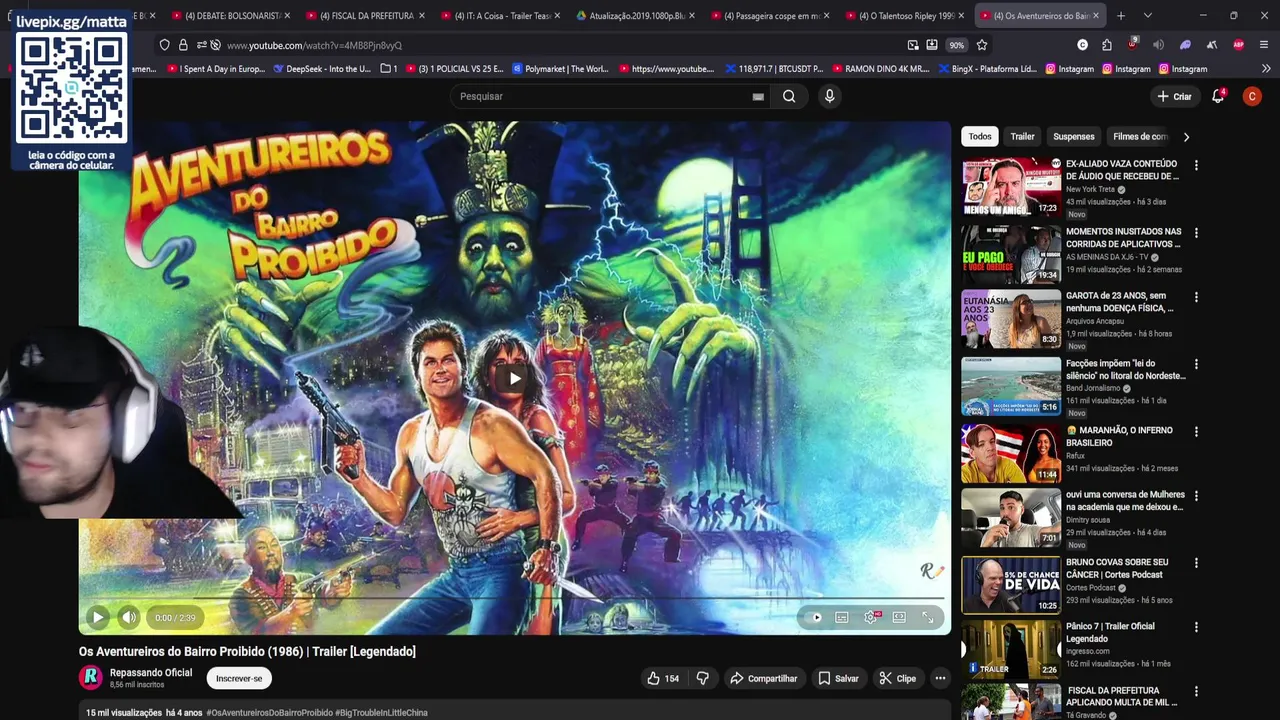Viewport: 1280px width, 720px height.
Task: Open a new browser tab
Action: (x=1121, y=16)
